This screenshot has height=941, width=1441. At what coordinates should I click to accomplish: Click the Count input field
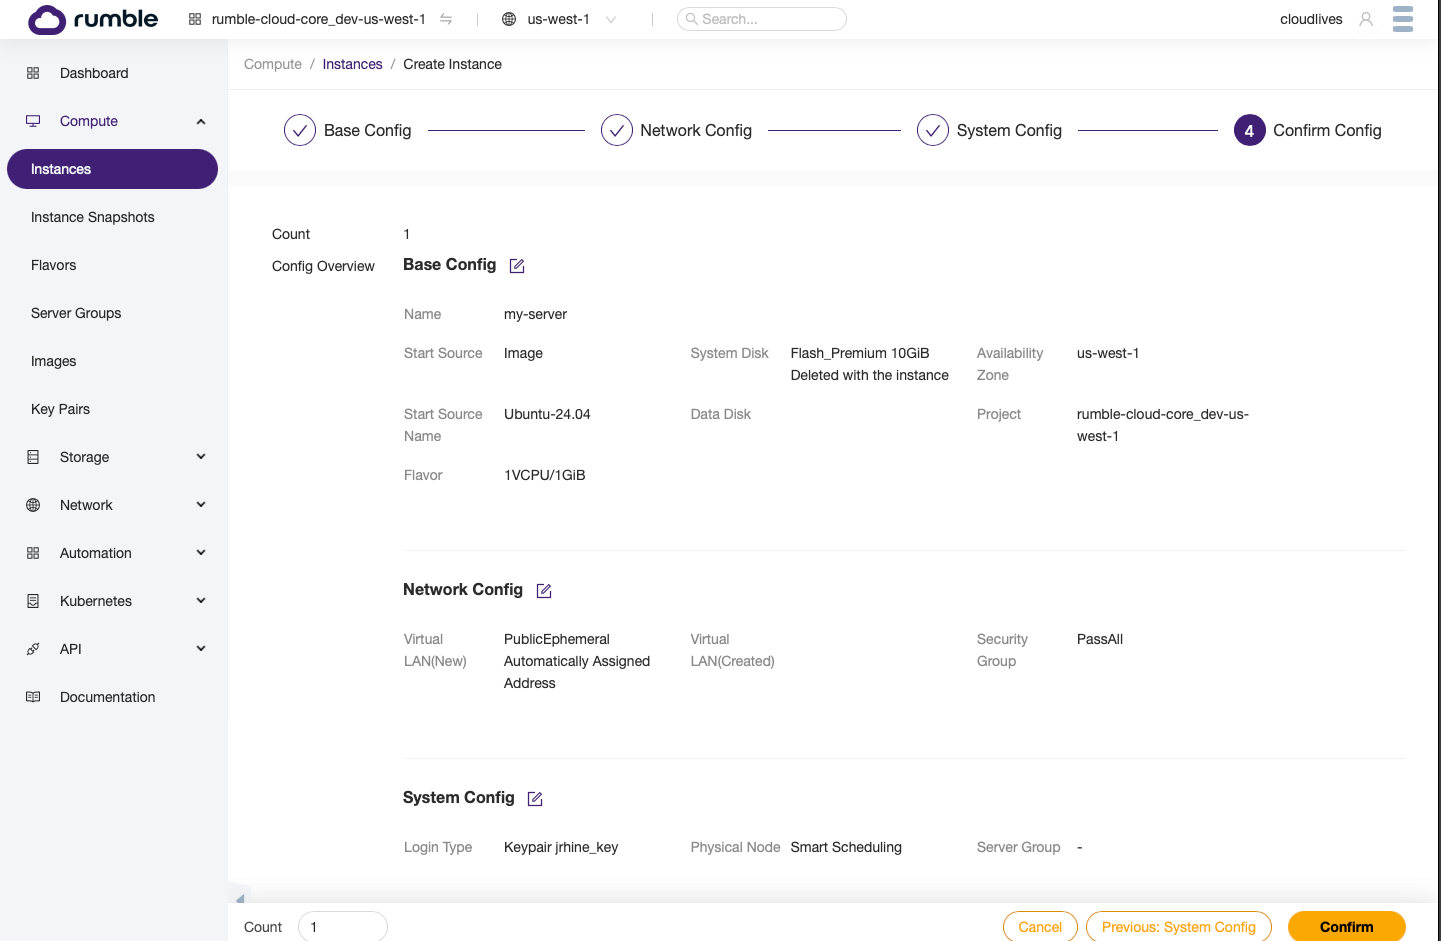click(x=342, y=927)
